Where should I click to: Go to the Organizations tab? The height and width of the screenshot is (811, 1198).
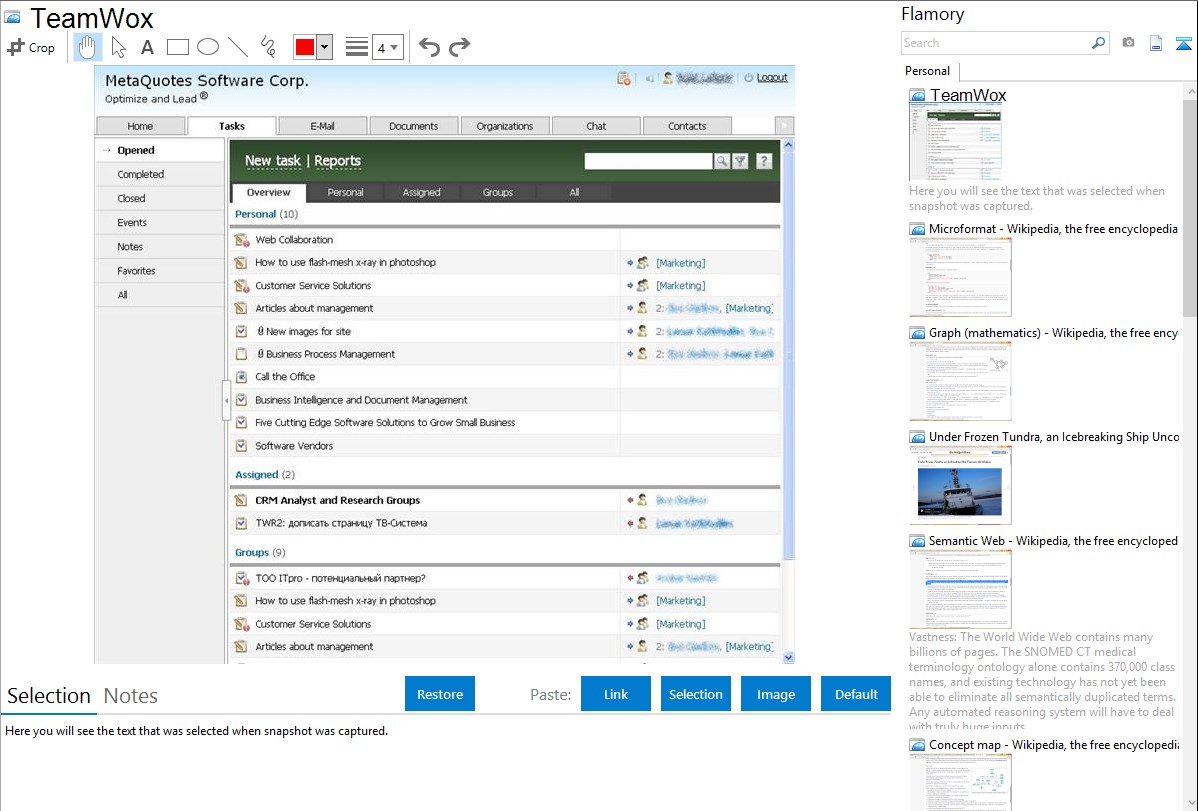pyautogui.click(x=505, y=126)
